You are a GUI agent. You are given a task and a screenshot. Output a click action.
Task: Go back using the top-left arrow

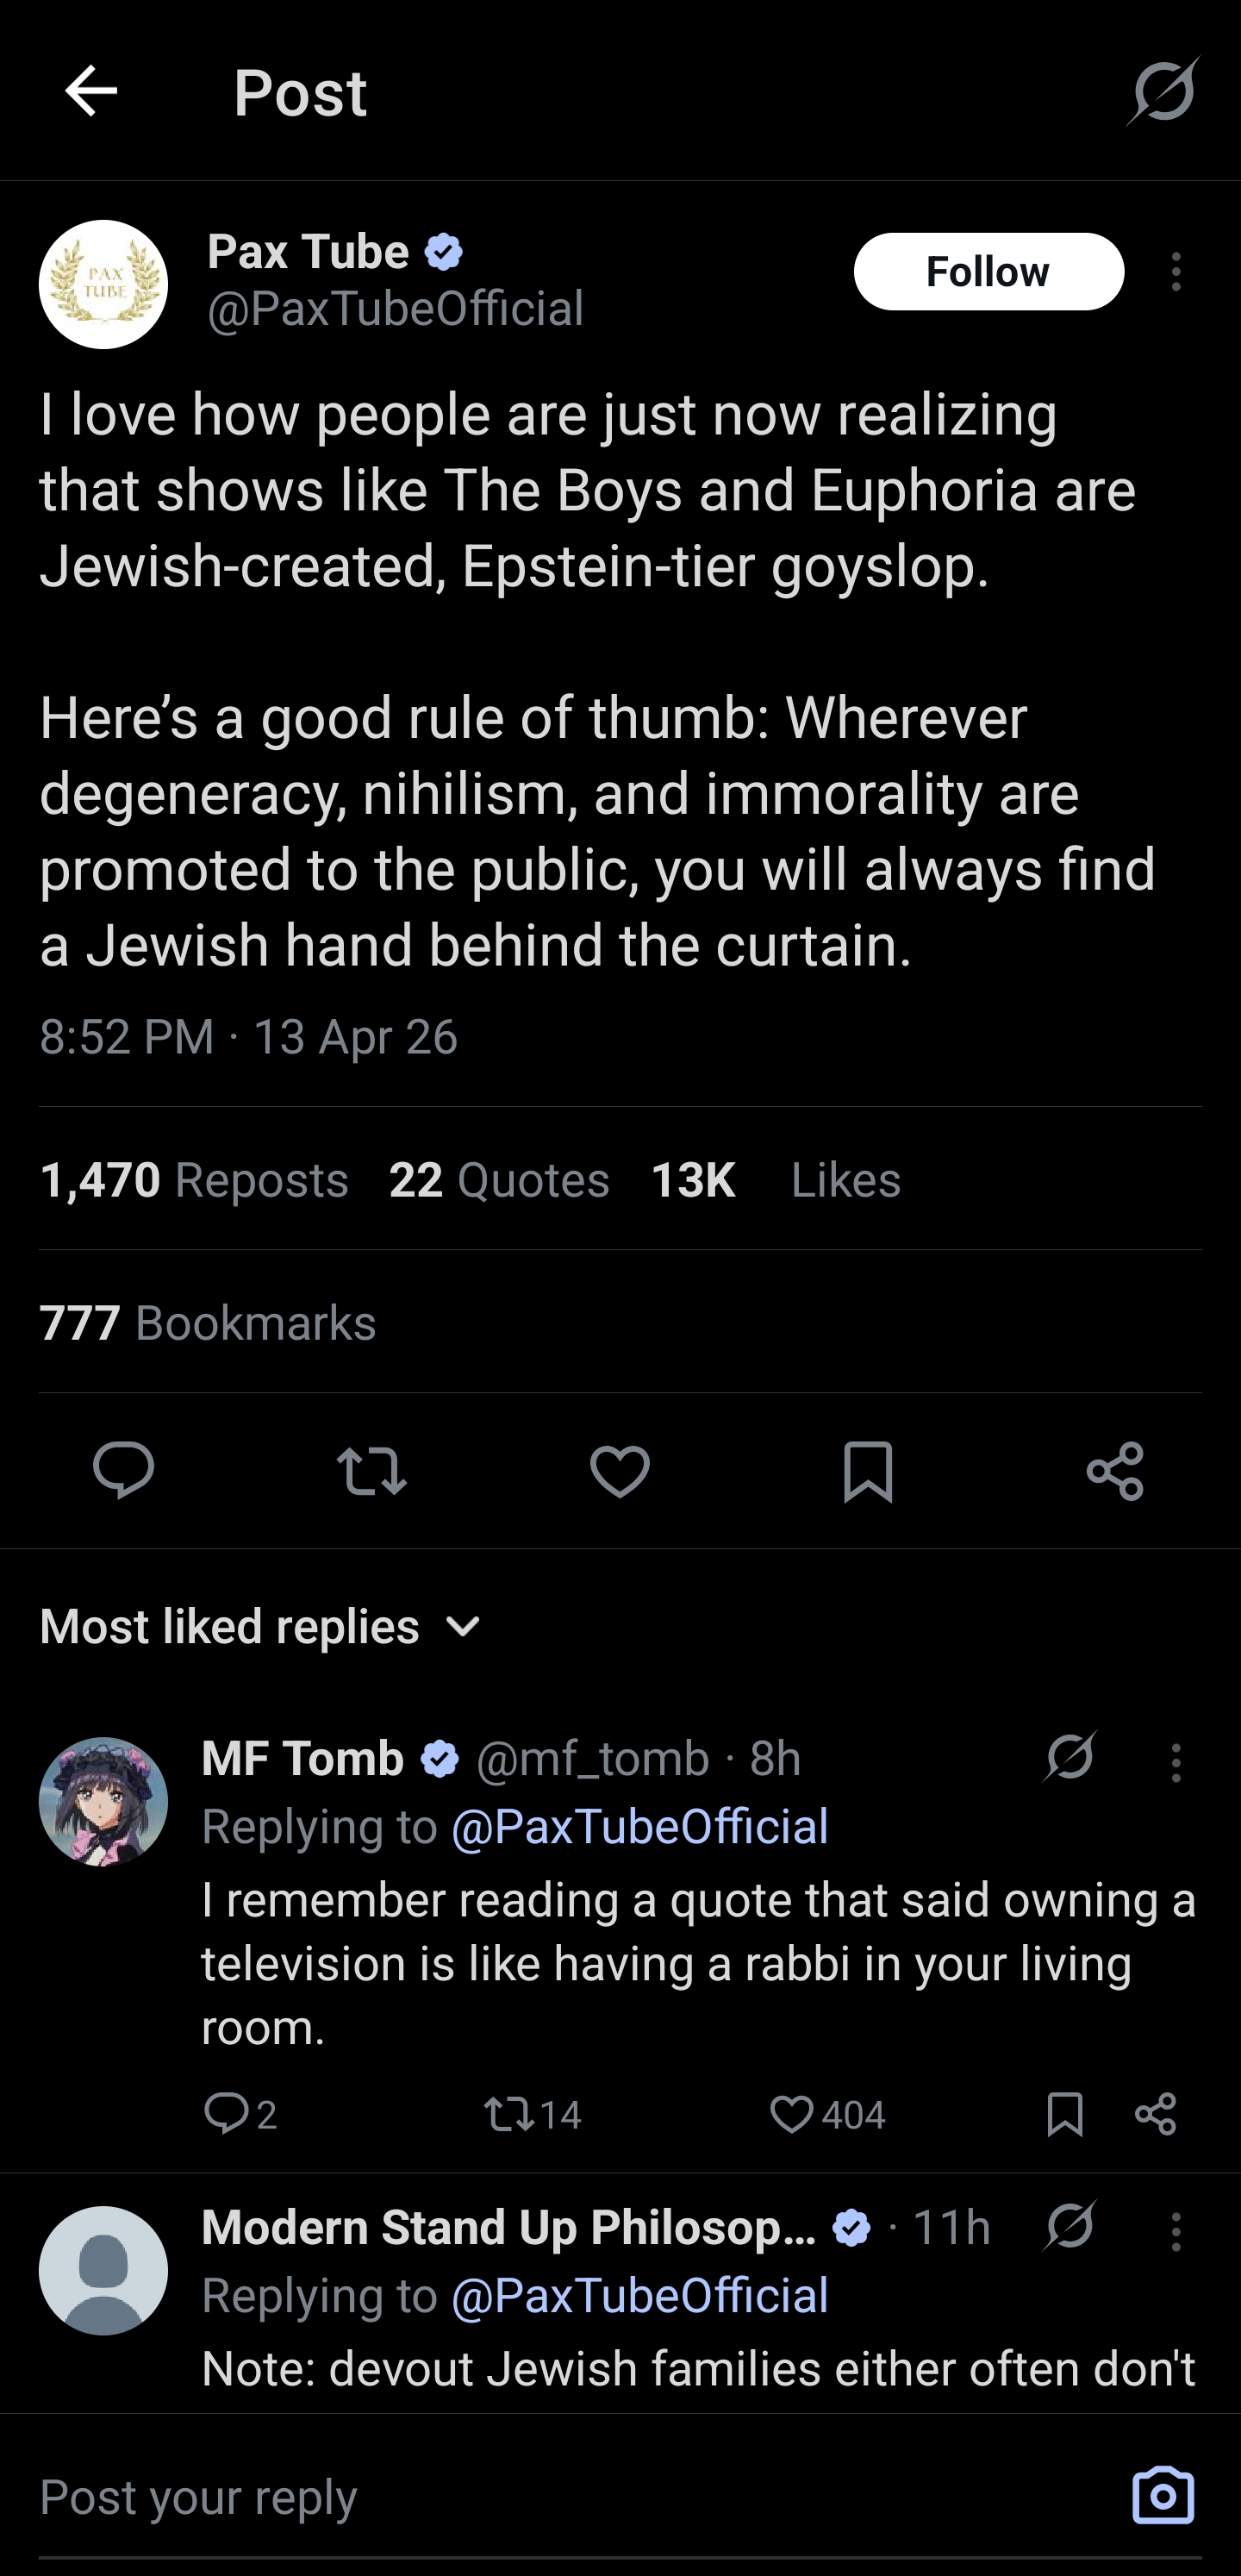coord(91,91)
